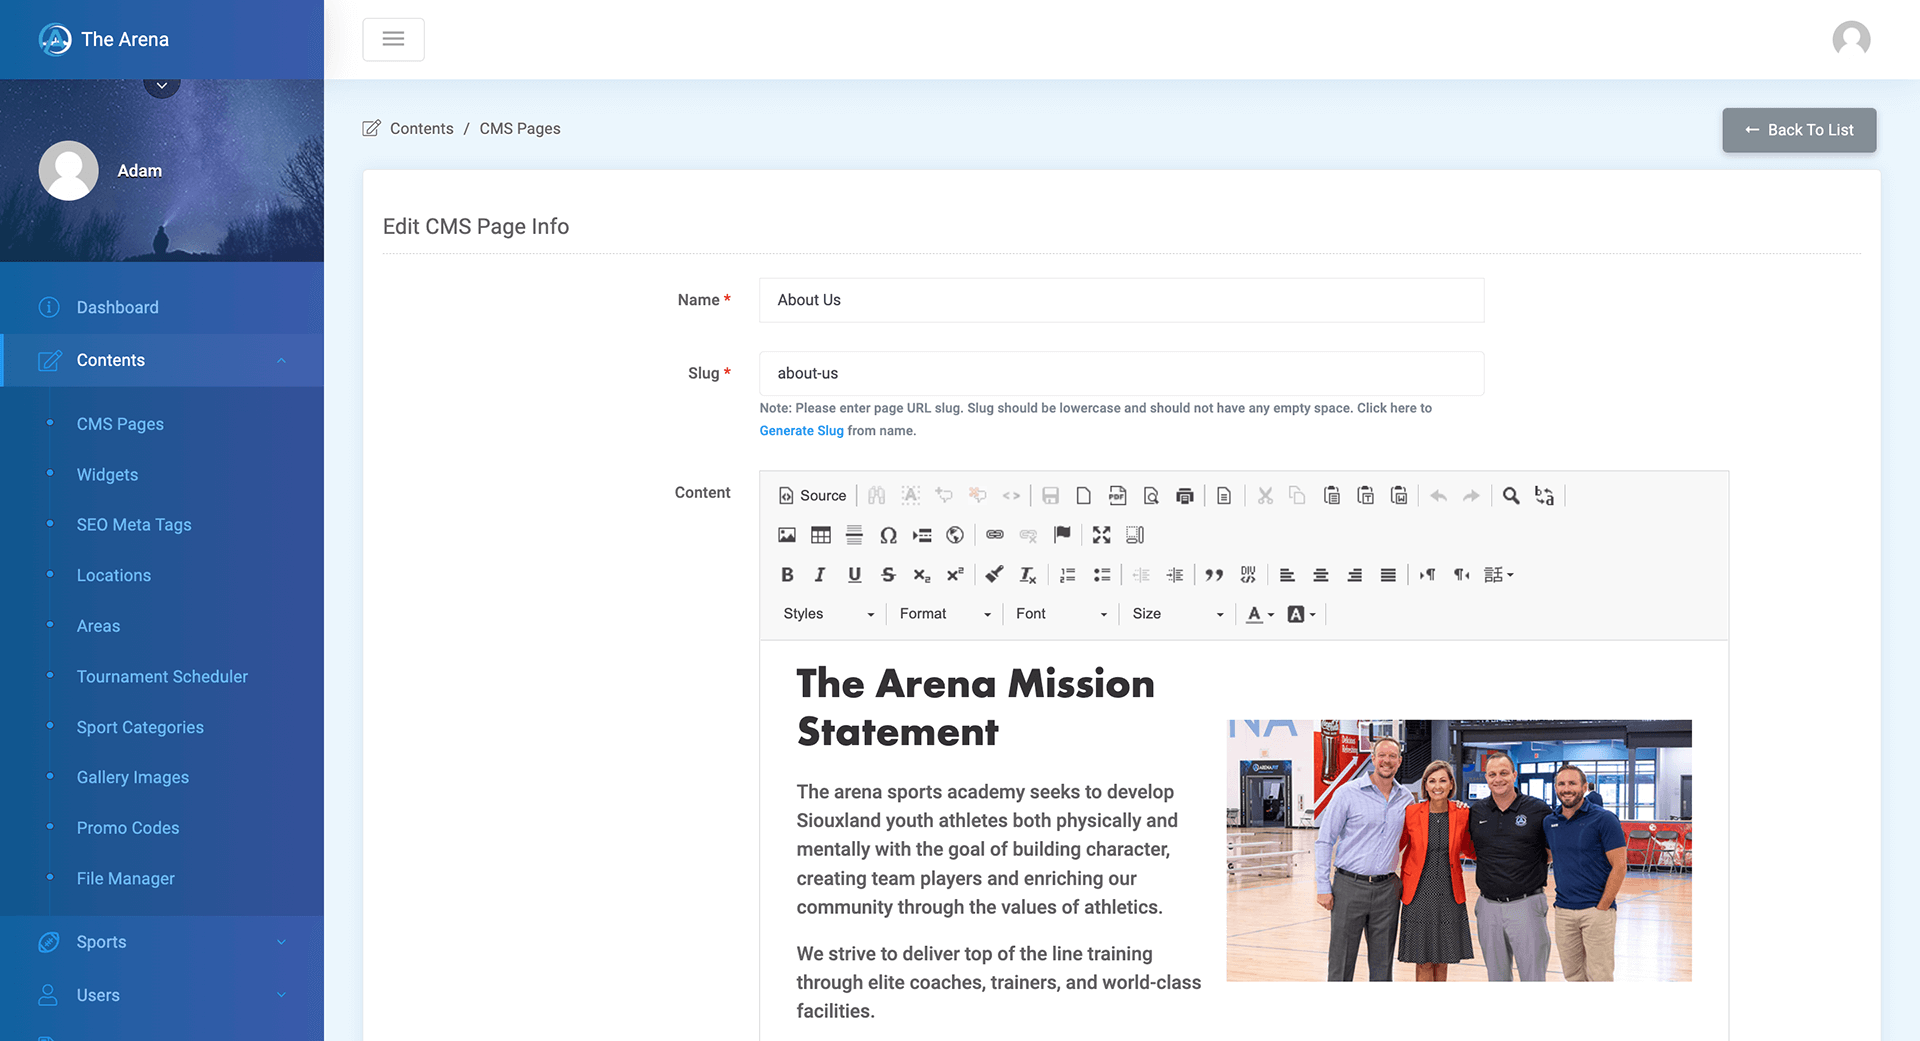Open Dashboard in the sidebar
Image resolution: width=1920 pixels, height=1041 pixels.
(117, 307)
